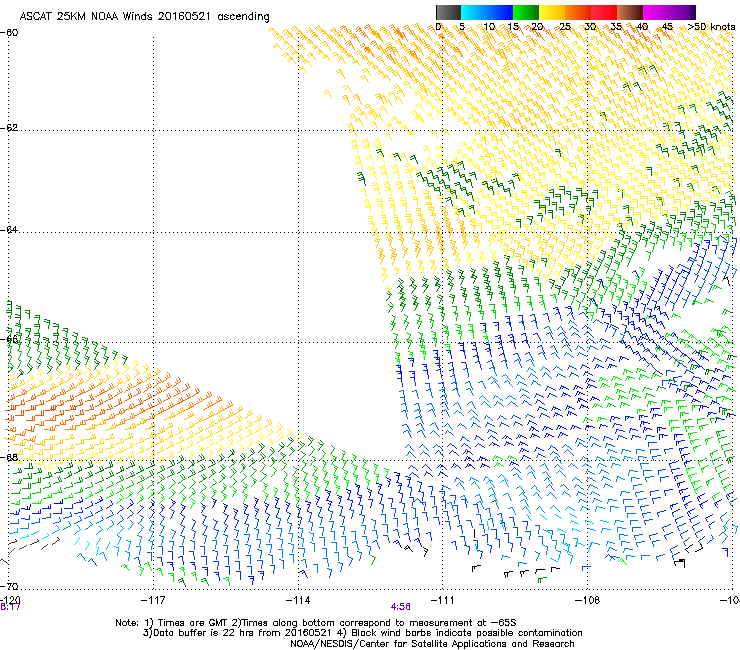Click the gray 0-5 knots color band
The height and width of the screenshot is (650, 740).
click(x=448, y=12)
